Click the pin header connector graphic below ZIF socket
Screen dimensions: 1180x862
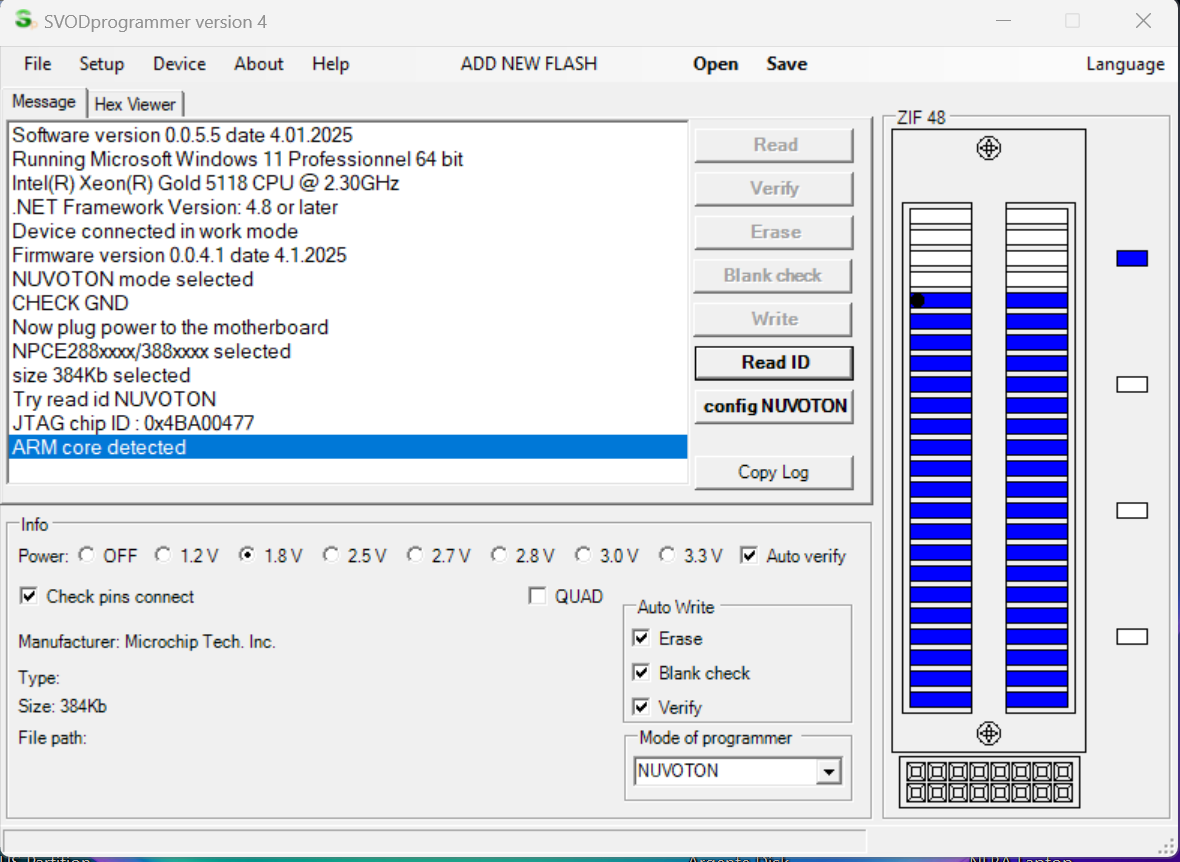point(988,783)
